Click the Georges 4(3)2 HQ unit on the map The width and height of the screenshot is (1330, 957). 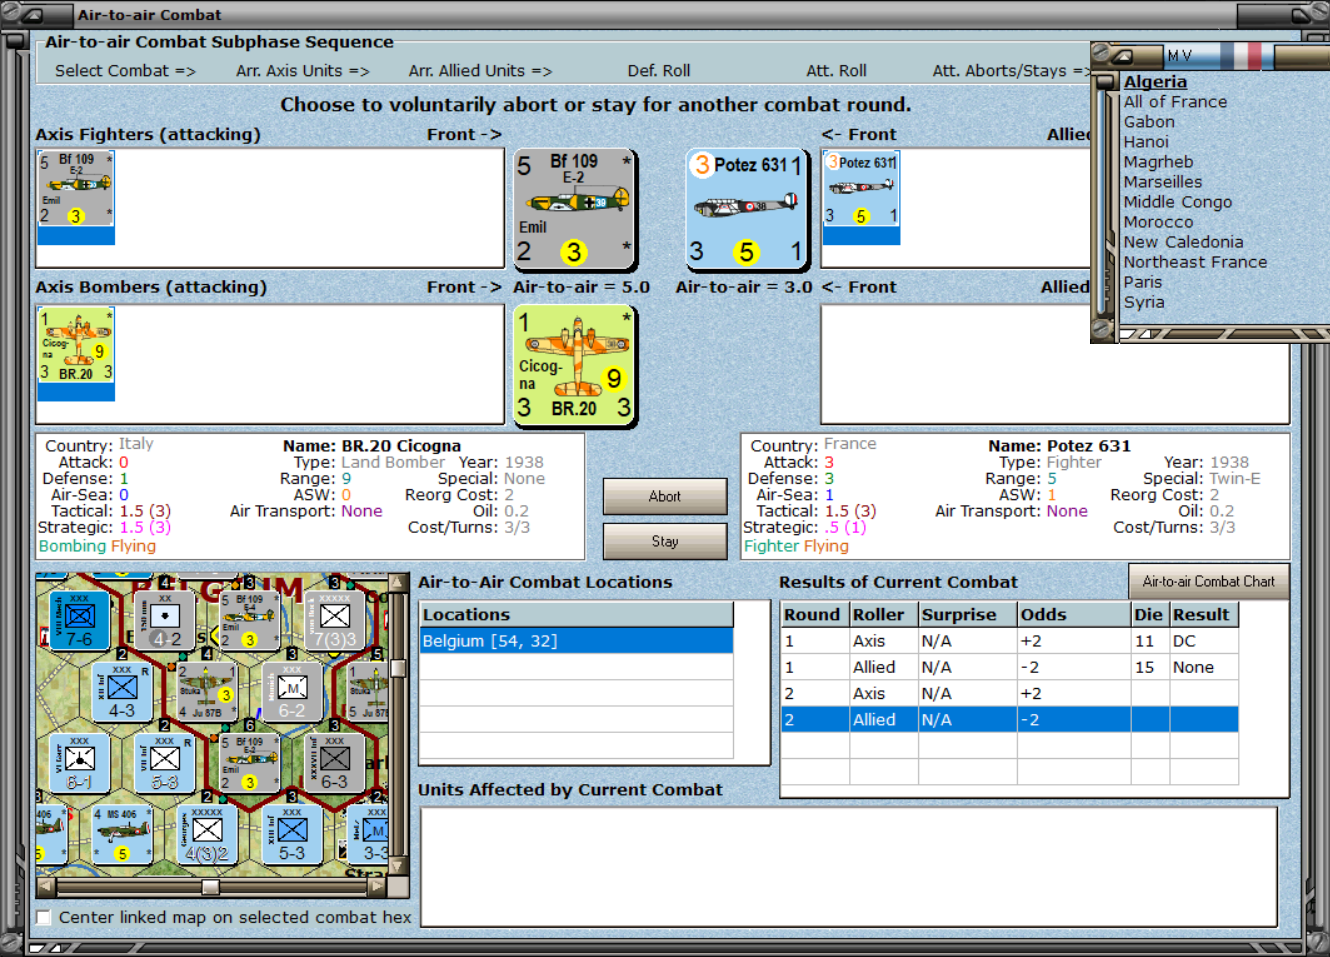click(206, 835)
